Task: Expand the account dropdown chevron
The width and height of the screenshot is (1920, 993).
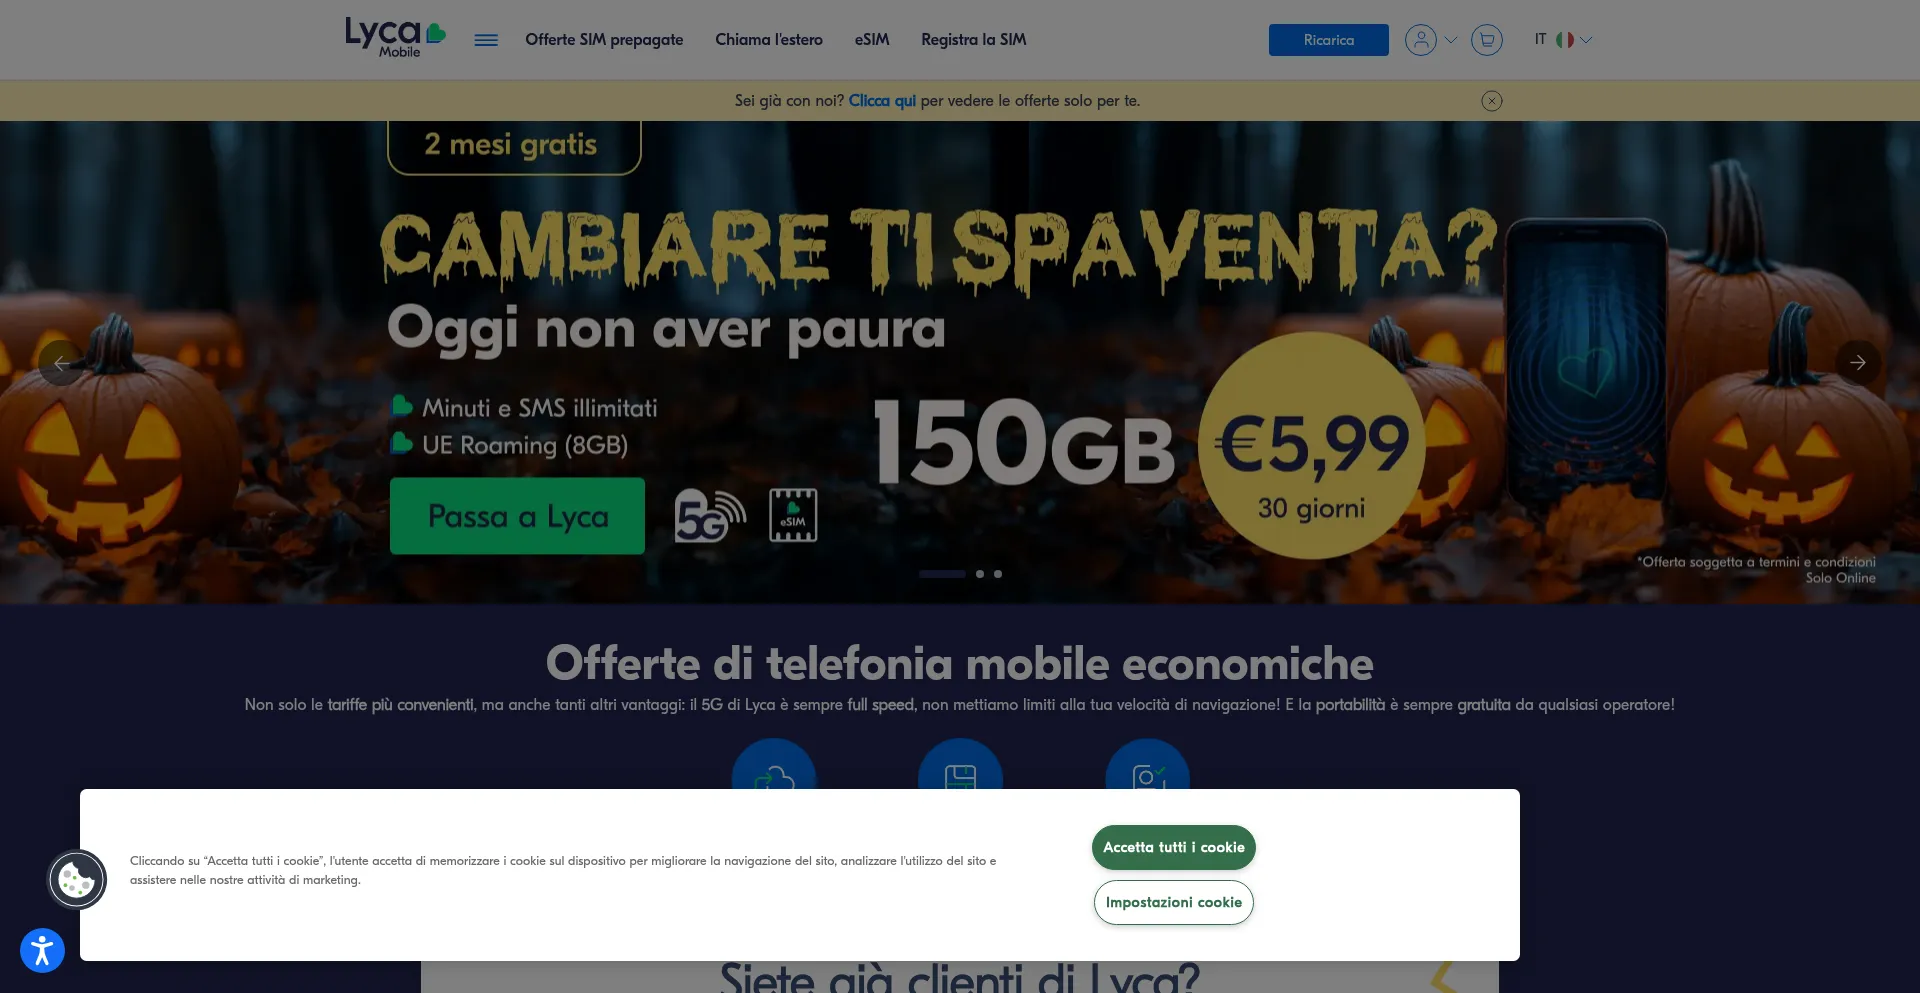Action: (1451, 40)
